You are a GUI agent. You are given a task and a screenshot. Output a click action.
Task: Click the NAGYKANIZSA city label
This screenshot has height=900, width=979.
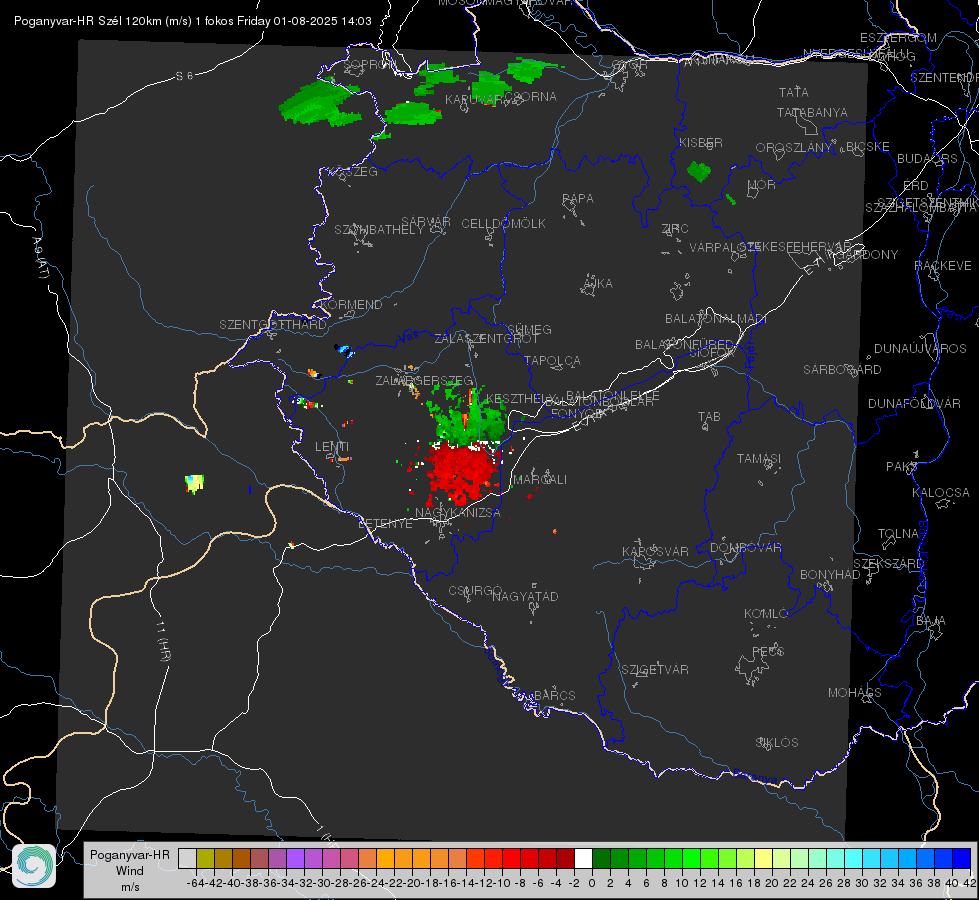pyautogui.click(x=458, y=512)
